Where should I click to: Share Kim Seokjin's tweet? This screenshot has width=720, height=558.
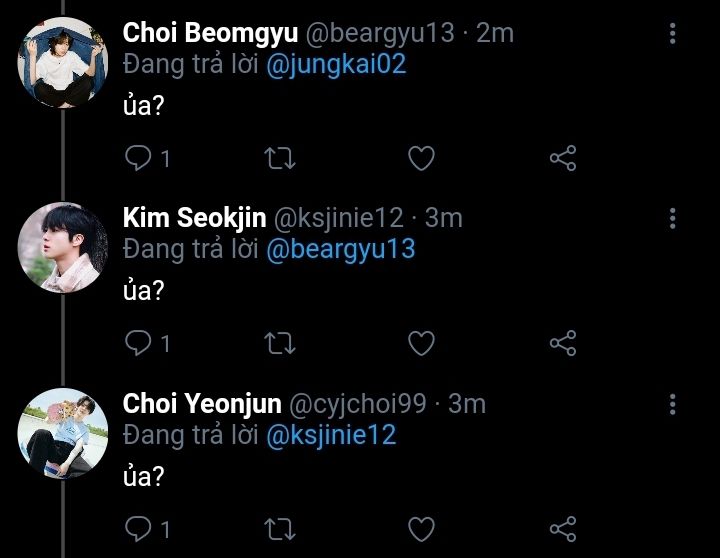(563, 343)
